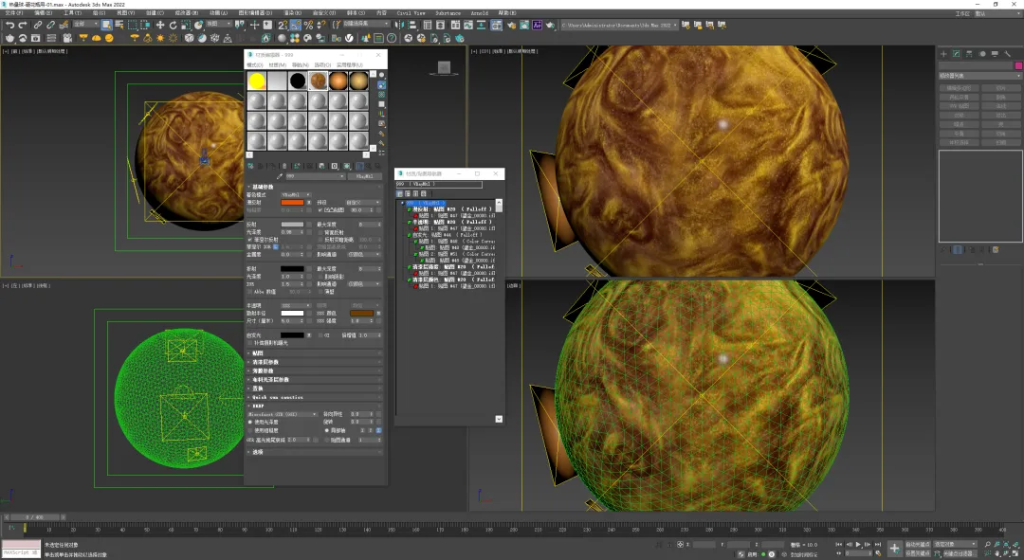Activate the Select Object tool

click(x=106, y=25)
